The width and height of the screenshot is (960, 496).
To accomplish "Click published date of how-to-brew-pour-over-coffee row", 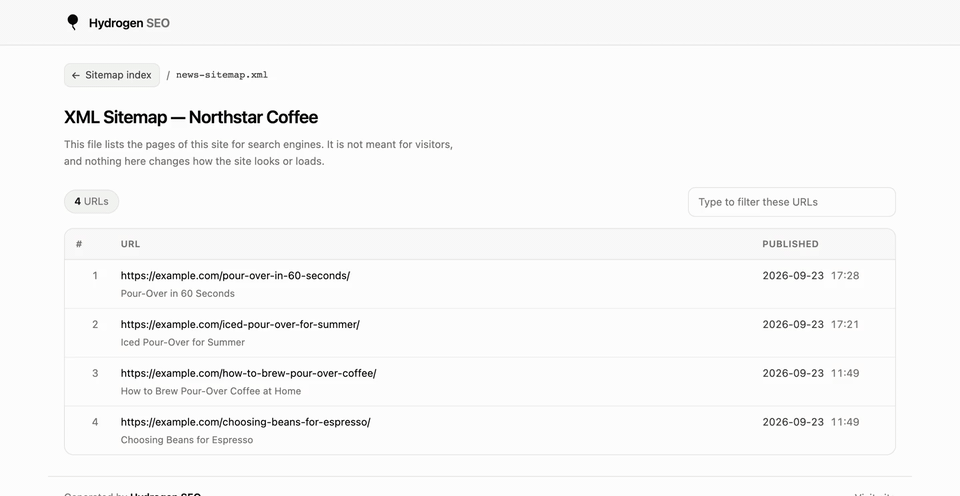I will 811,373.
